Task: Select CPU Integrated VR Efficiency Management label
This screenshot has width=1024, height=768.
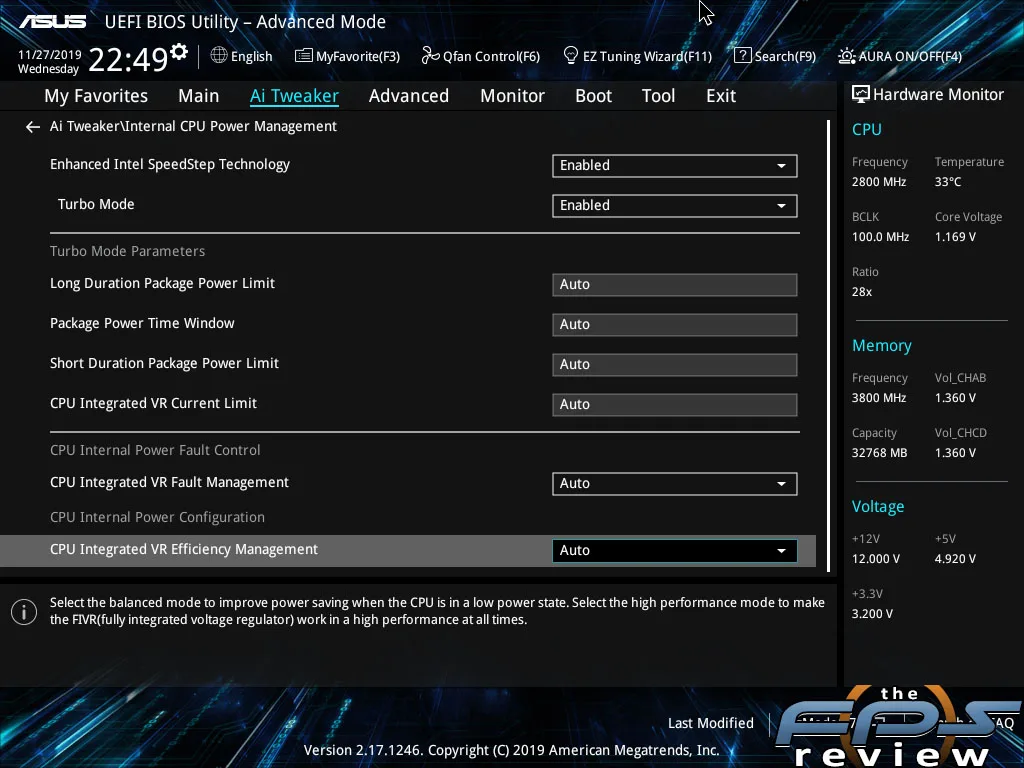Action: pos(184,549)
